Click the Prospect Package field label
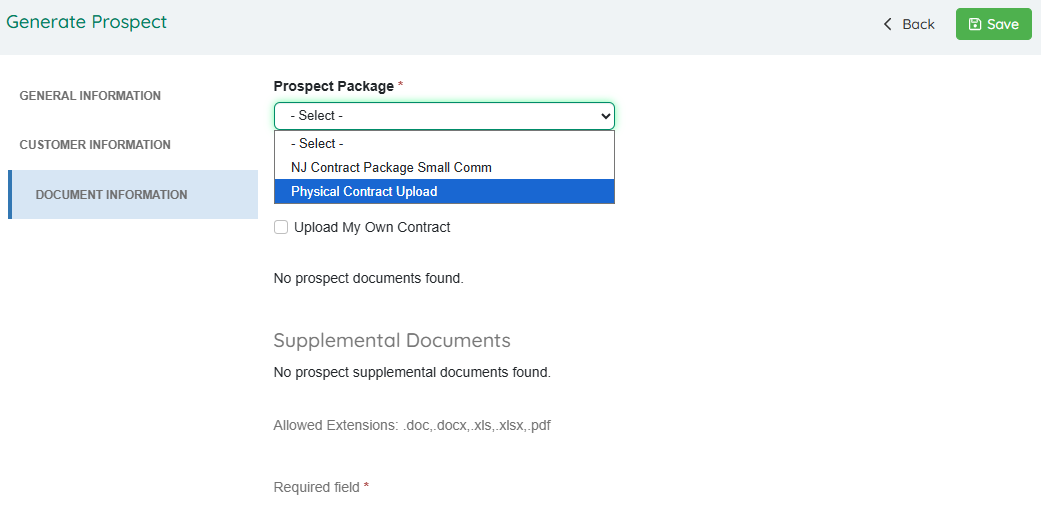Image resolution: width=1041 pixels, height=532 pixels. click(333, 86)
